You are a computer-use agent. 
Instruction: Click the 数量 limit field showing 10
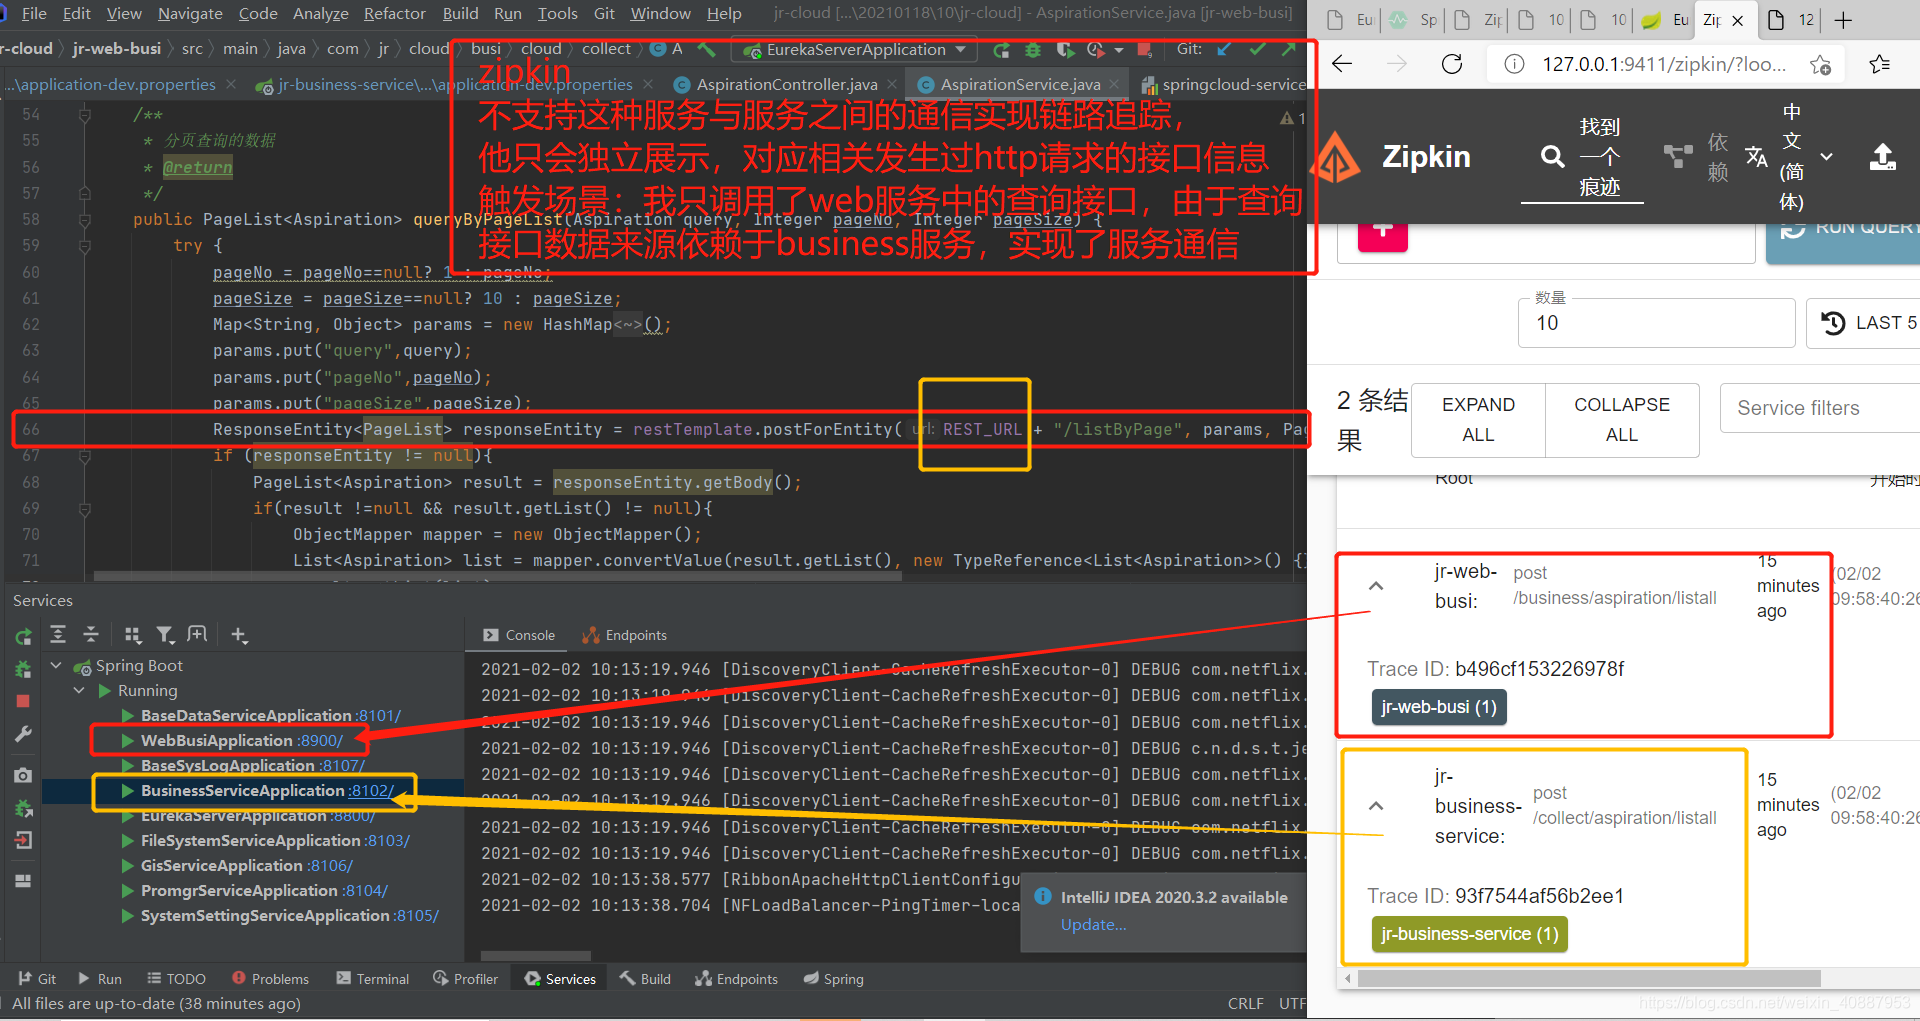(x=1656, y=323)
